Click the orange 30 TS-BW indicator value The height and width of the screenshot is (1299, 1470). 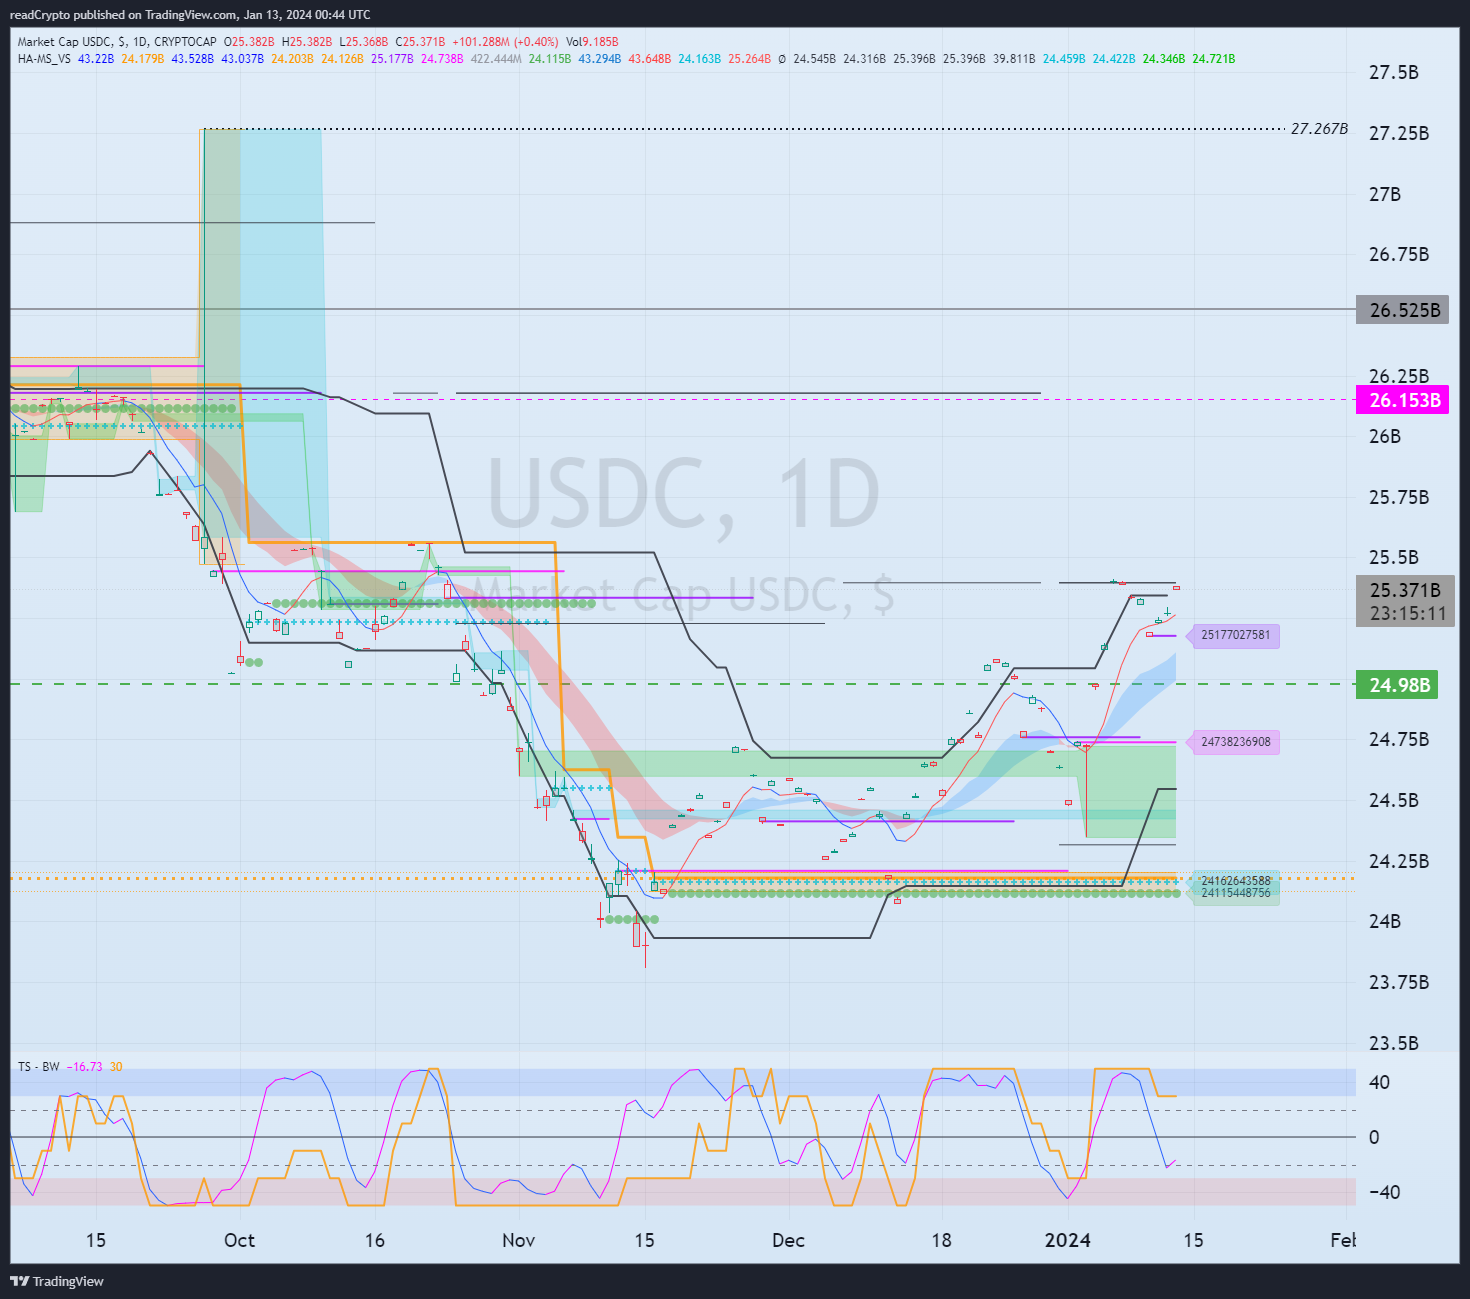(x=116, y=1067)
